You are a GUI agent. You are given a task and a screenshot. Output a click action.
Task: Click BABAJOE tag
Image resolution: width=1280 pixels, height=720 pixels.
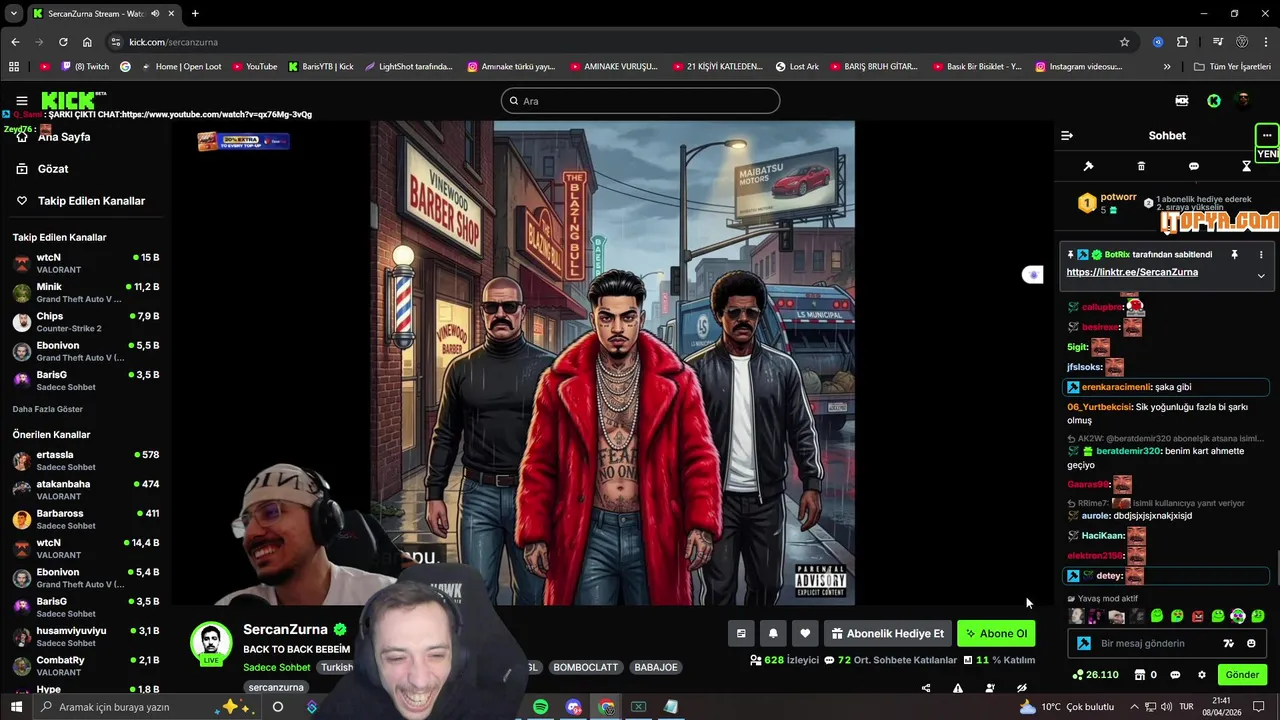[656, 667]
